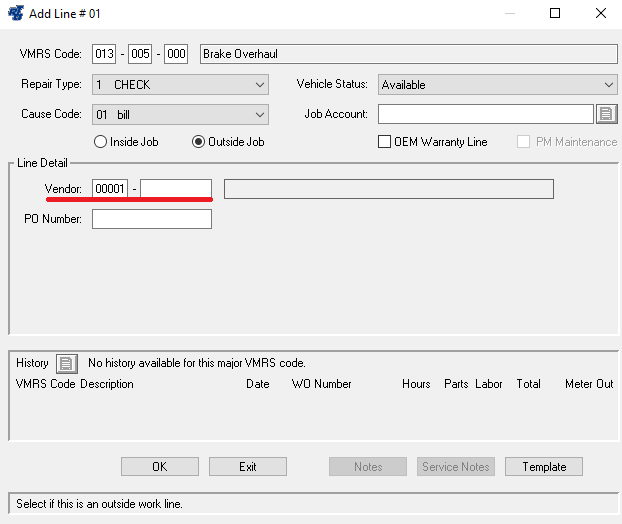Open the Template button
The height and width of the screenshot is (524, 622).
(544, 467)
